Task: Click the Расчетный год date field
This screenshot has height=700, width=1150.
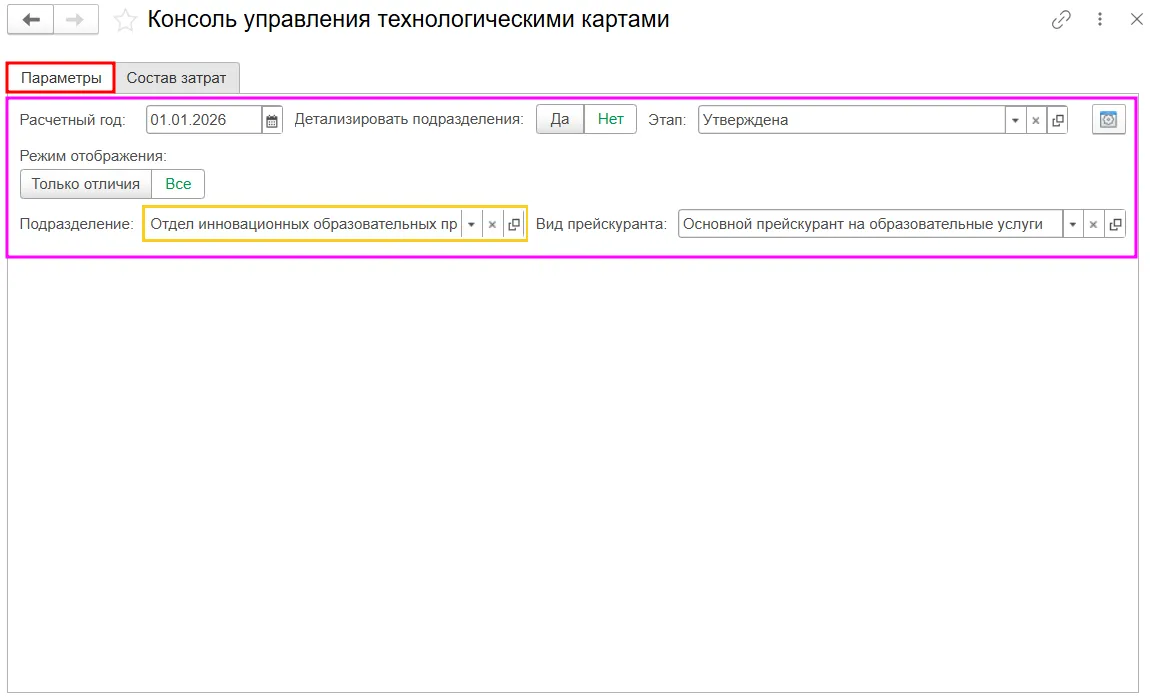Action: 204,120
